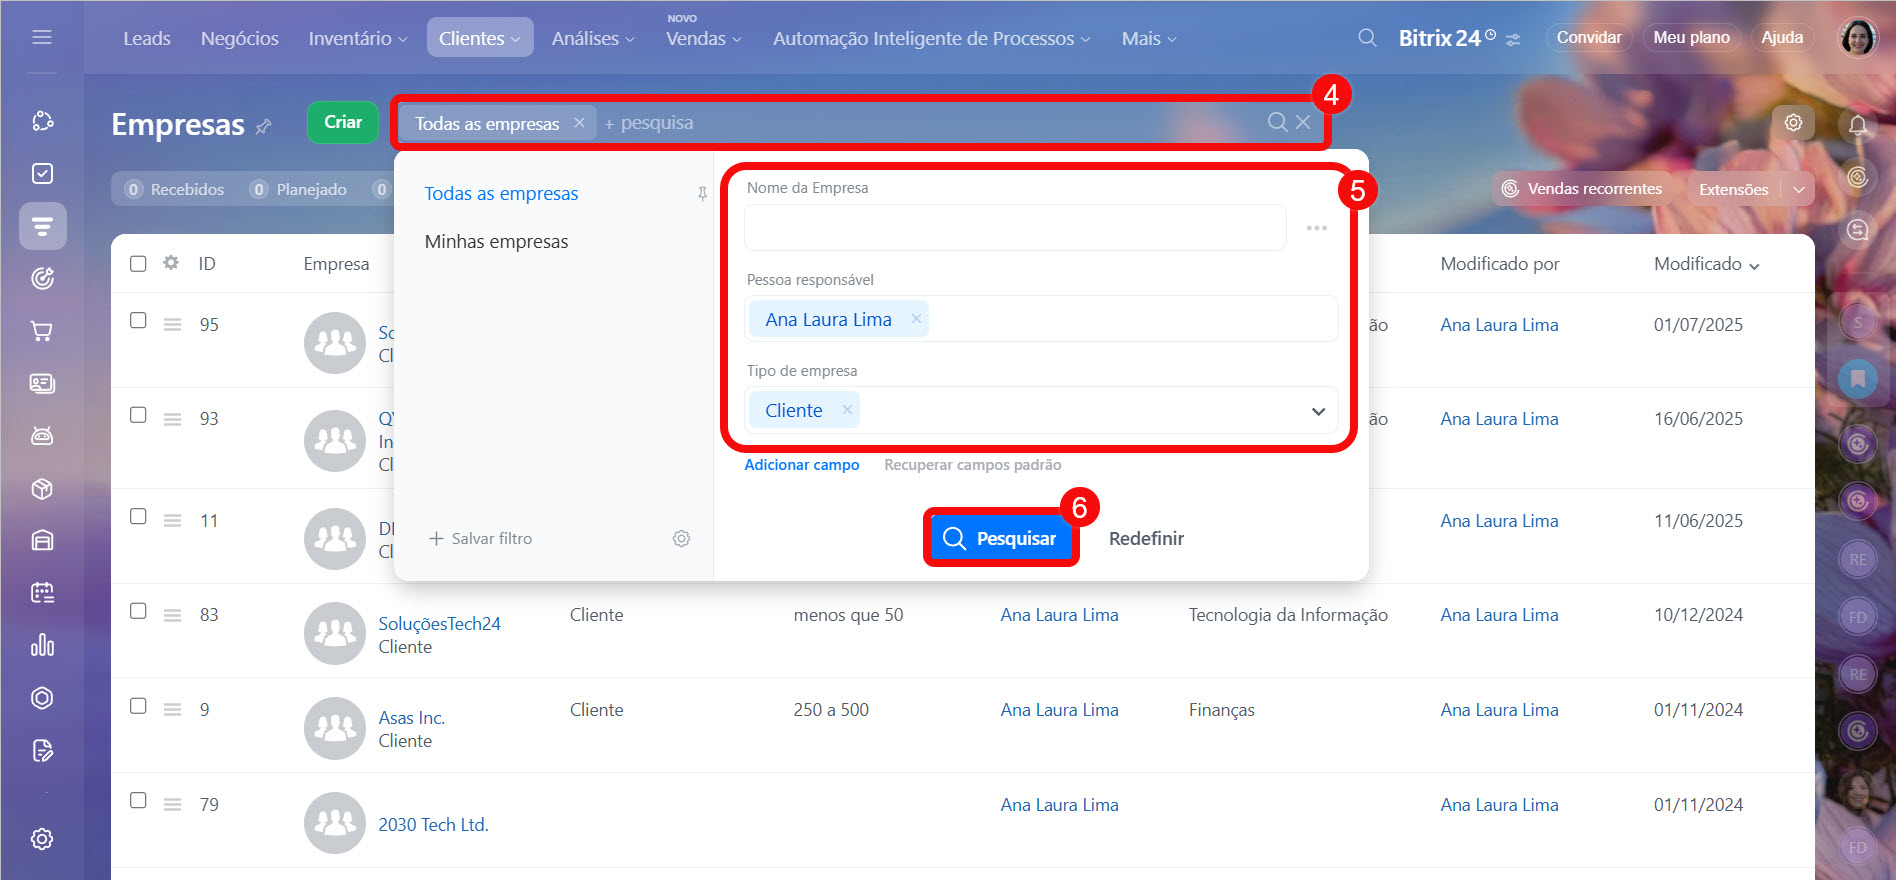Open the SoluçõesTech24 company link
Screen dimensions: 1896x880
[439, 623]
